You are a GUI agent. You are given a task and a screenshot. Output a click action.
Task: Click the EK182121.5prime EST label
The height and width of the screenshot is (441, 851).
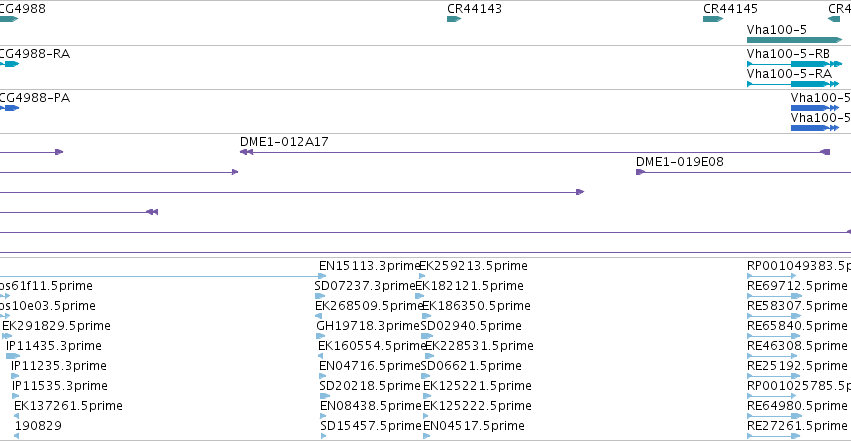[x=469, y=286]
